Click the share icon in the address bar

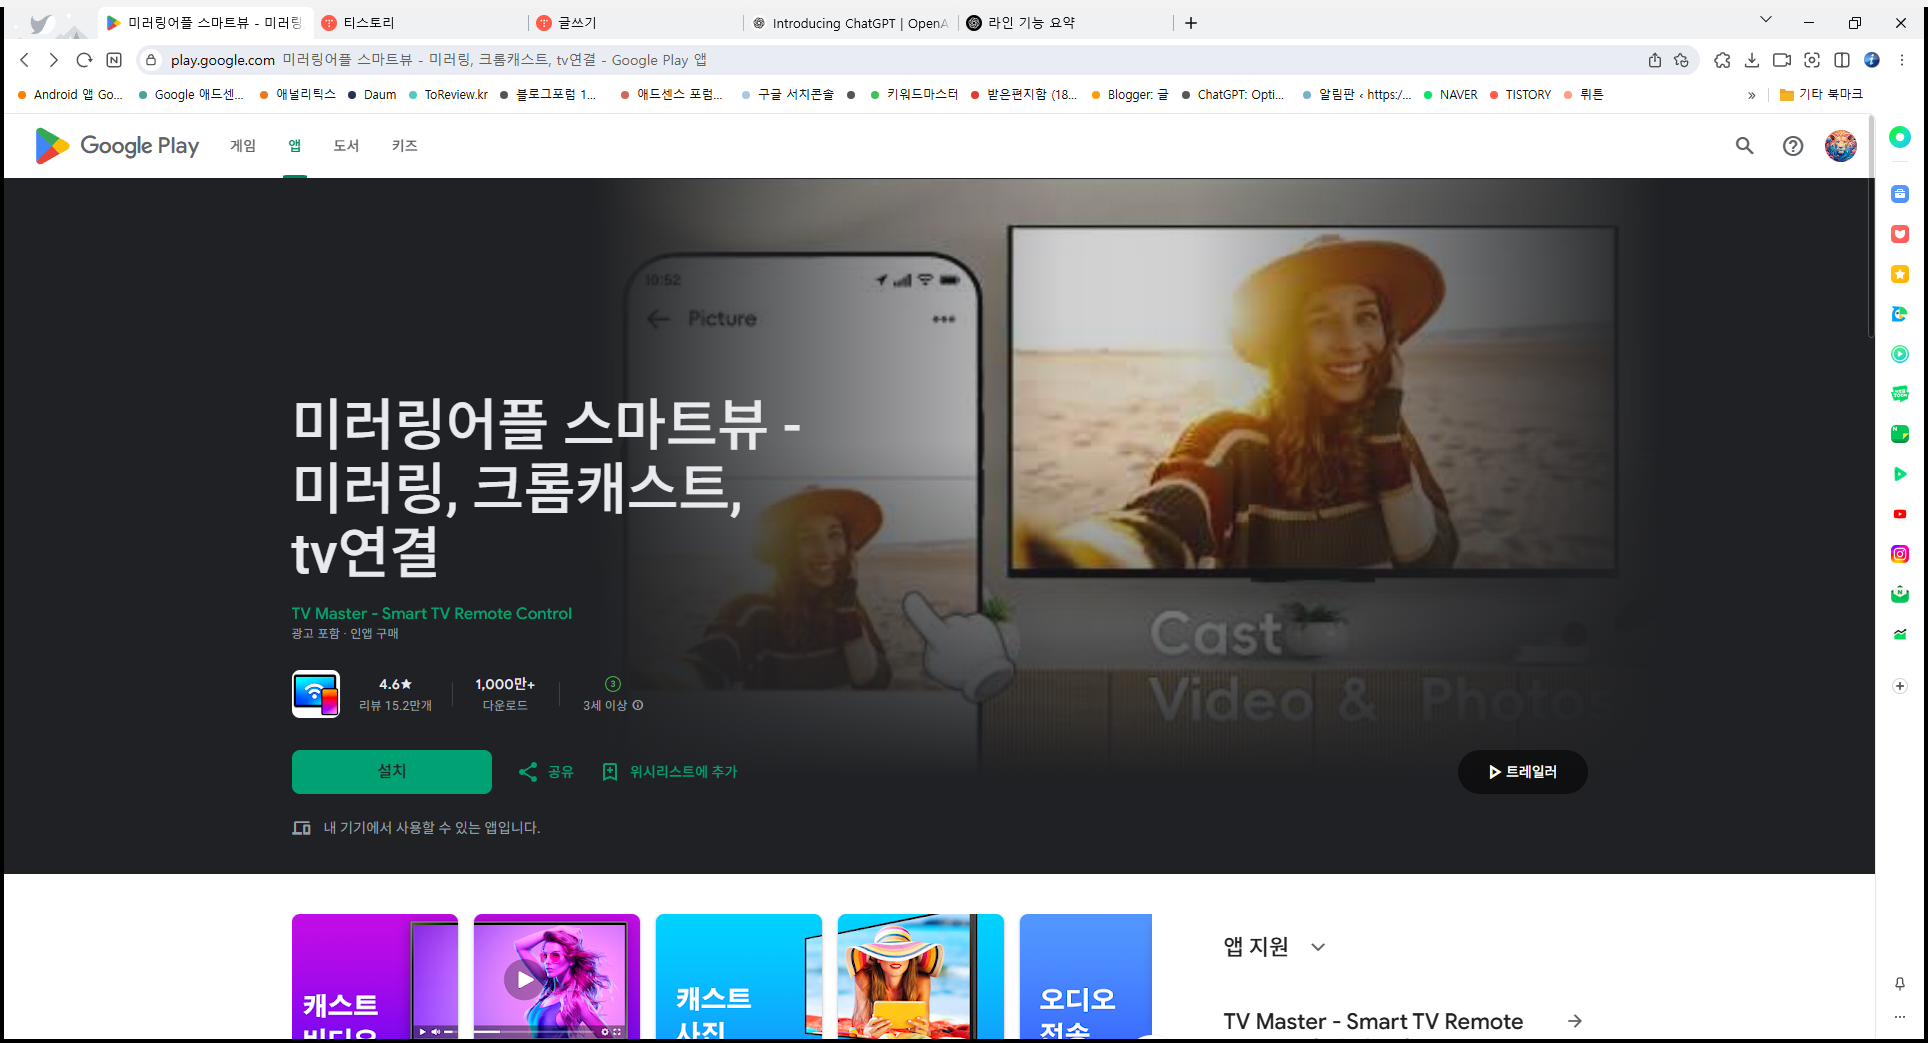tap(1655, 60)
